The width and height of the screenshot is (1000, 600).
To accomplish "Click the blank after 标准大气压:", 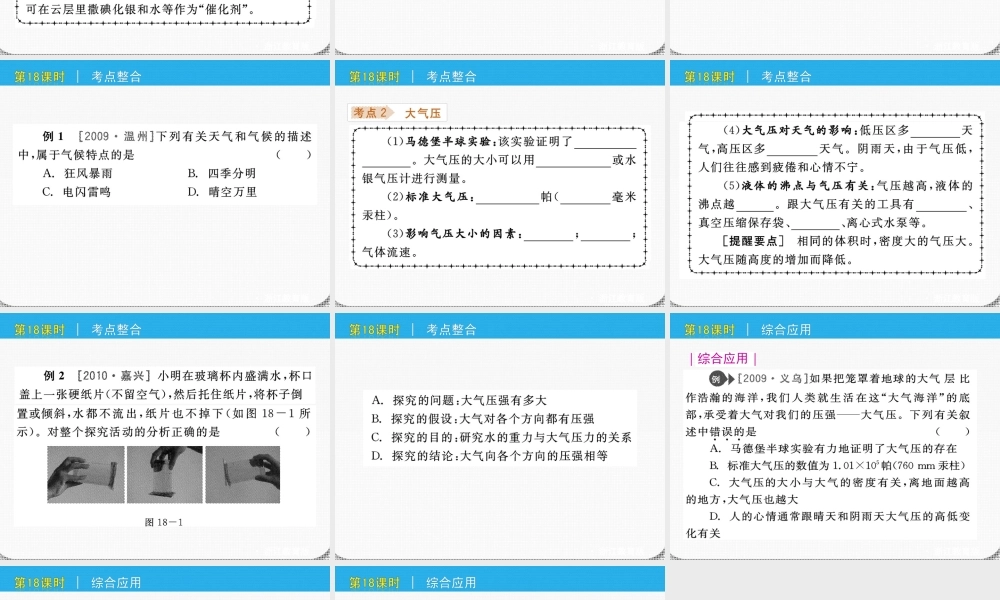I will (x=508, y=201).
